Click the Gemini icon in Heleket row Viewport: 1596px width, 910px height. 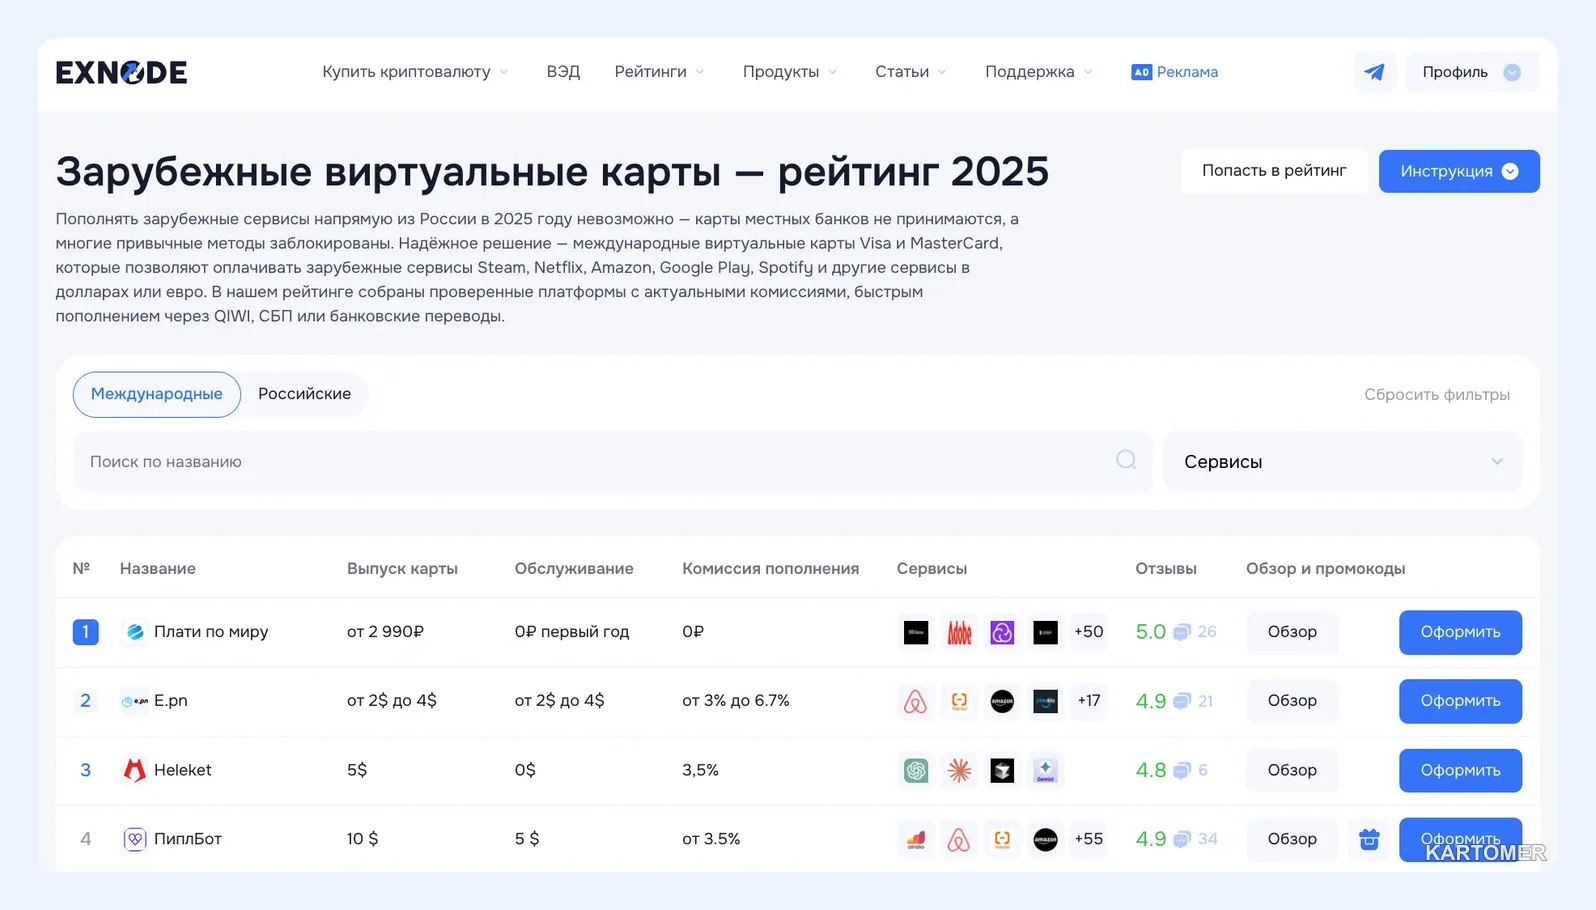click(1045, 770)
